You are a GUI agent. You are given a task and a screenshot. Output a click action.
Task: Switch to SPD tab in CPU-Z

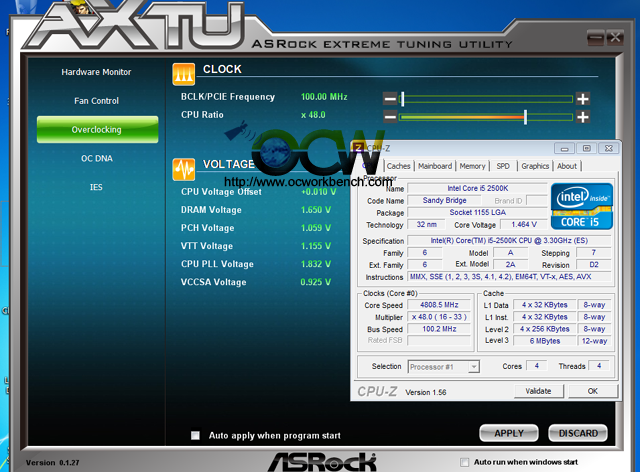[503, 166]
